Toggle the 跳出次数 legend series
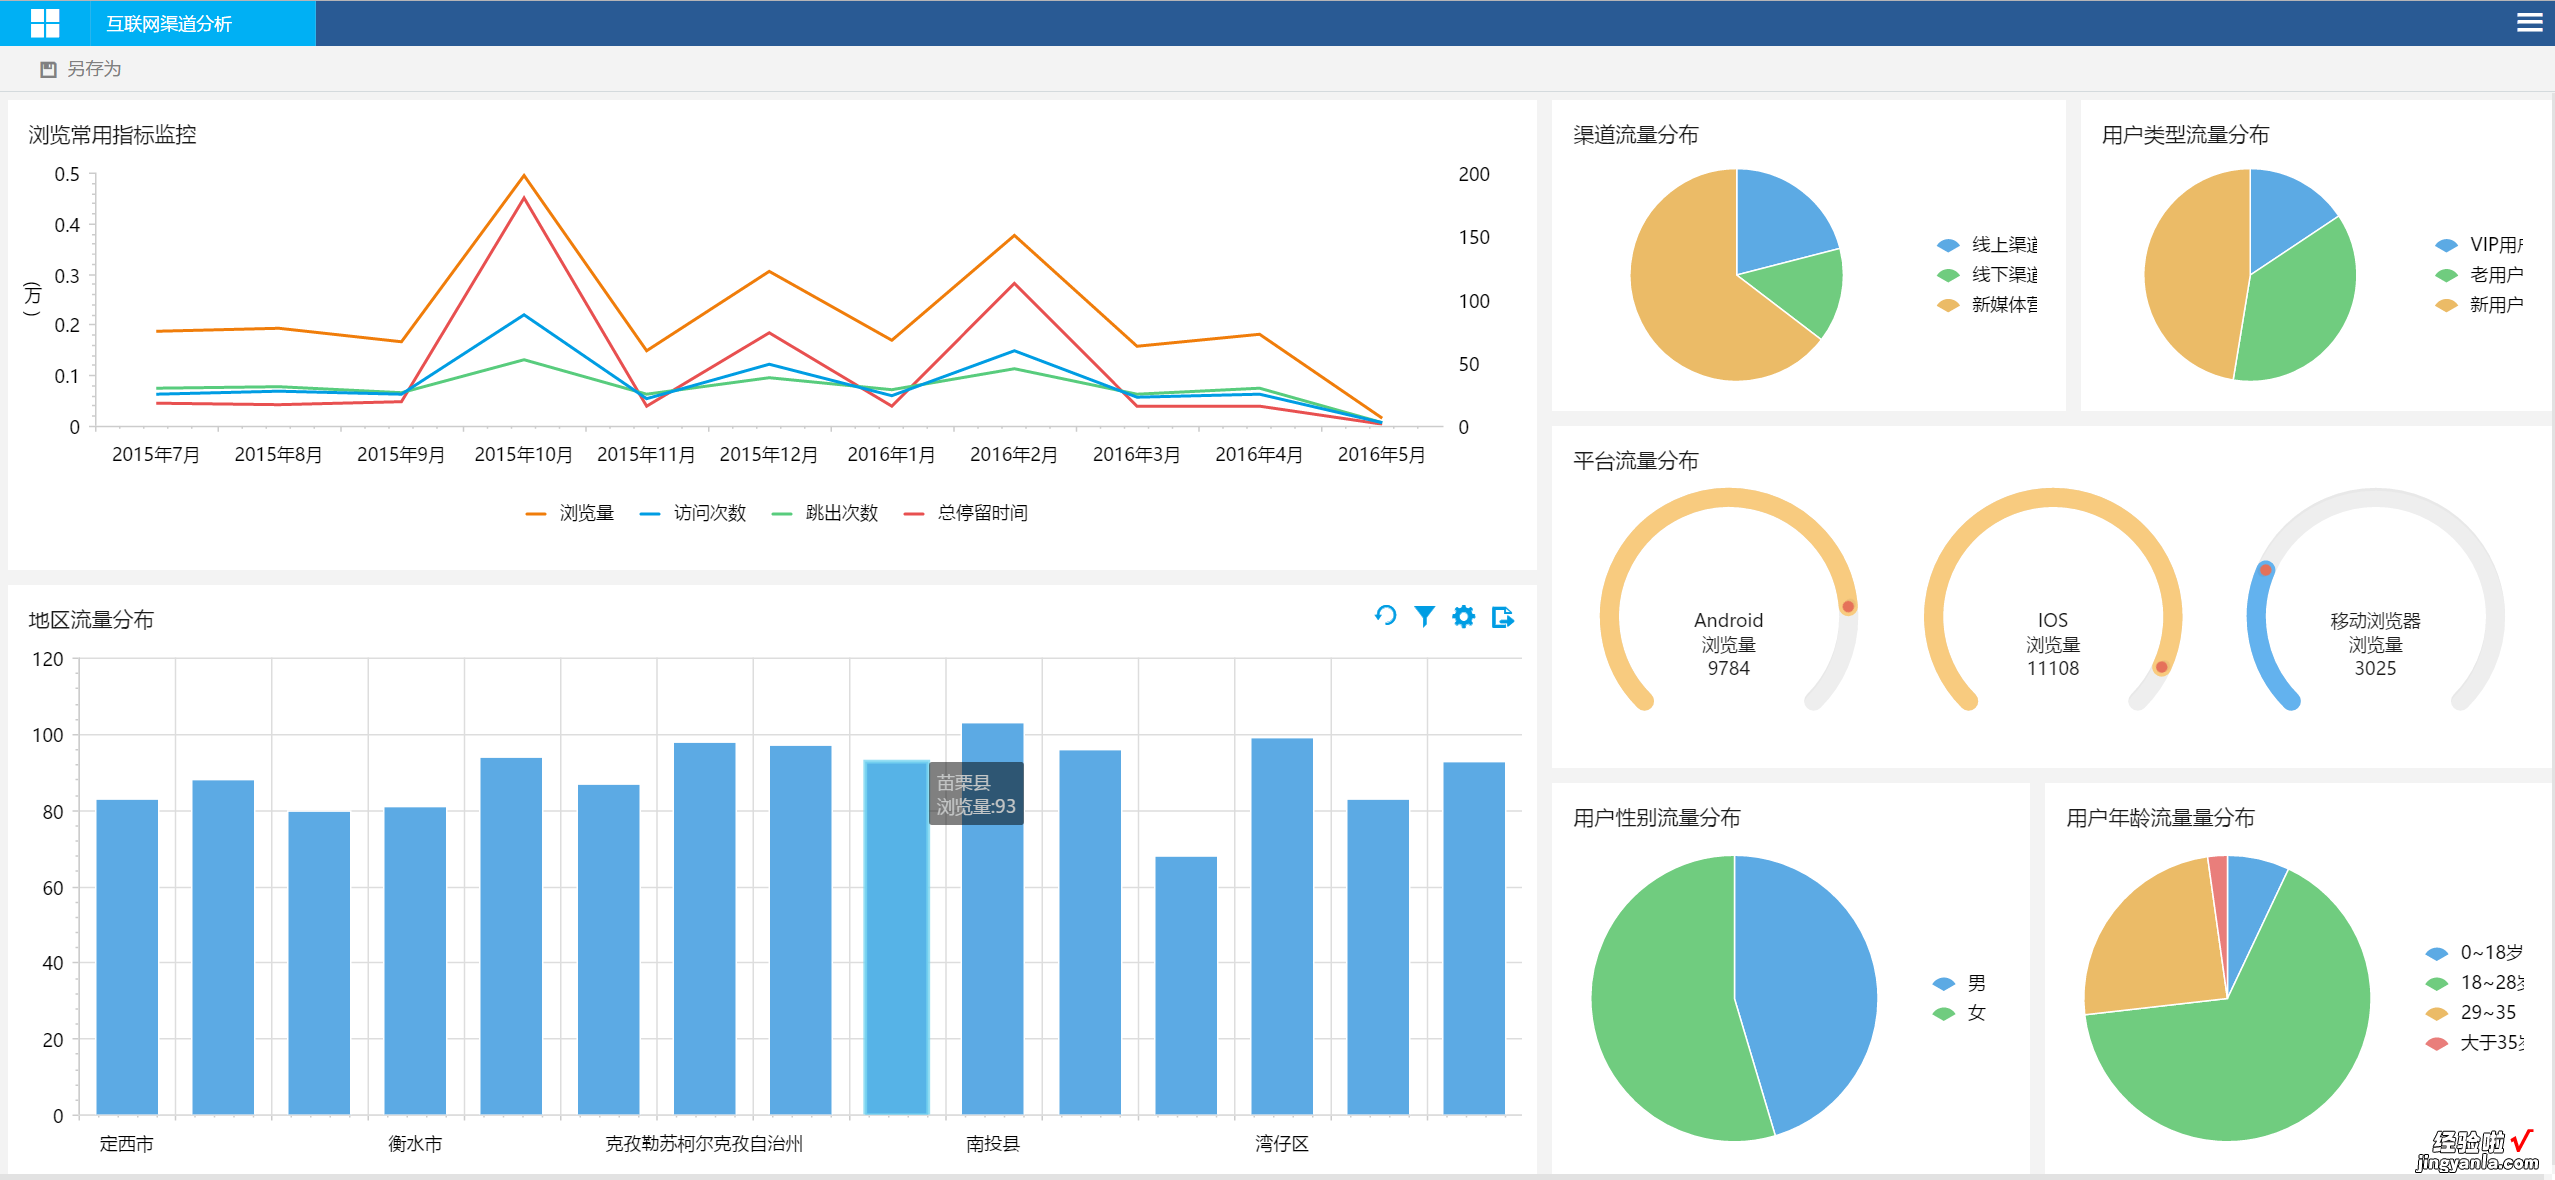The image size is (2555, 1180). coord(825,513)
